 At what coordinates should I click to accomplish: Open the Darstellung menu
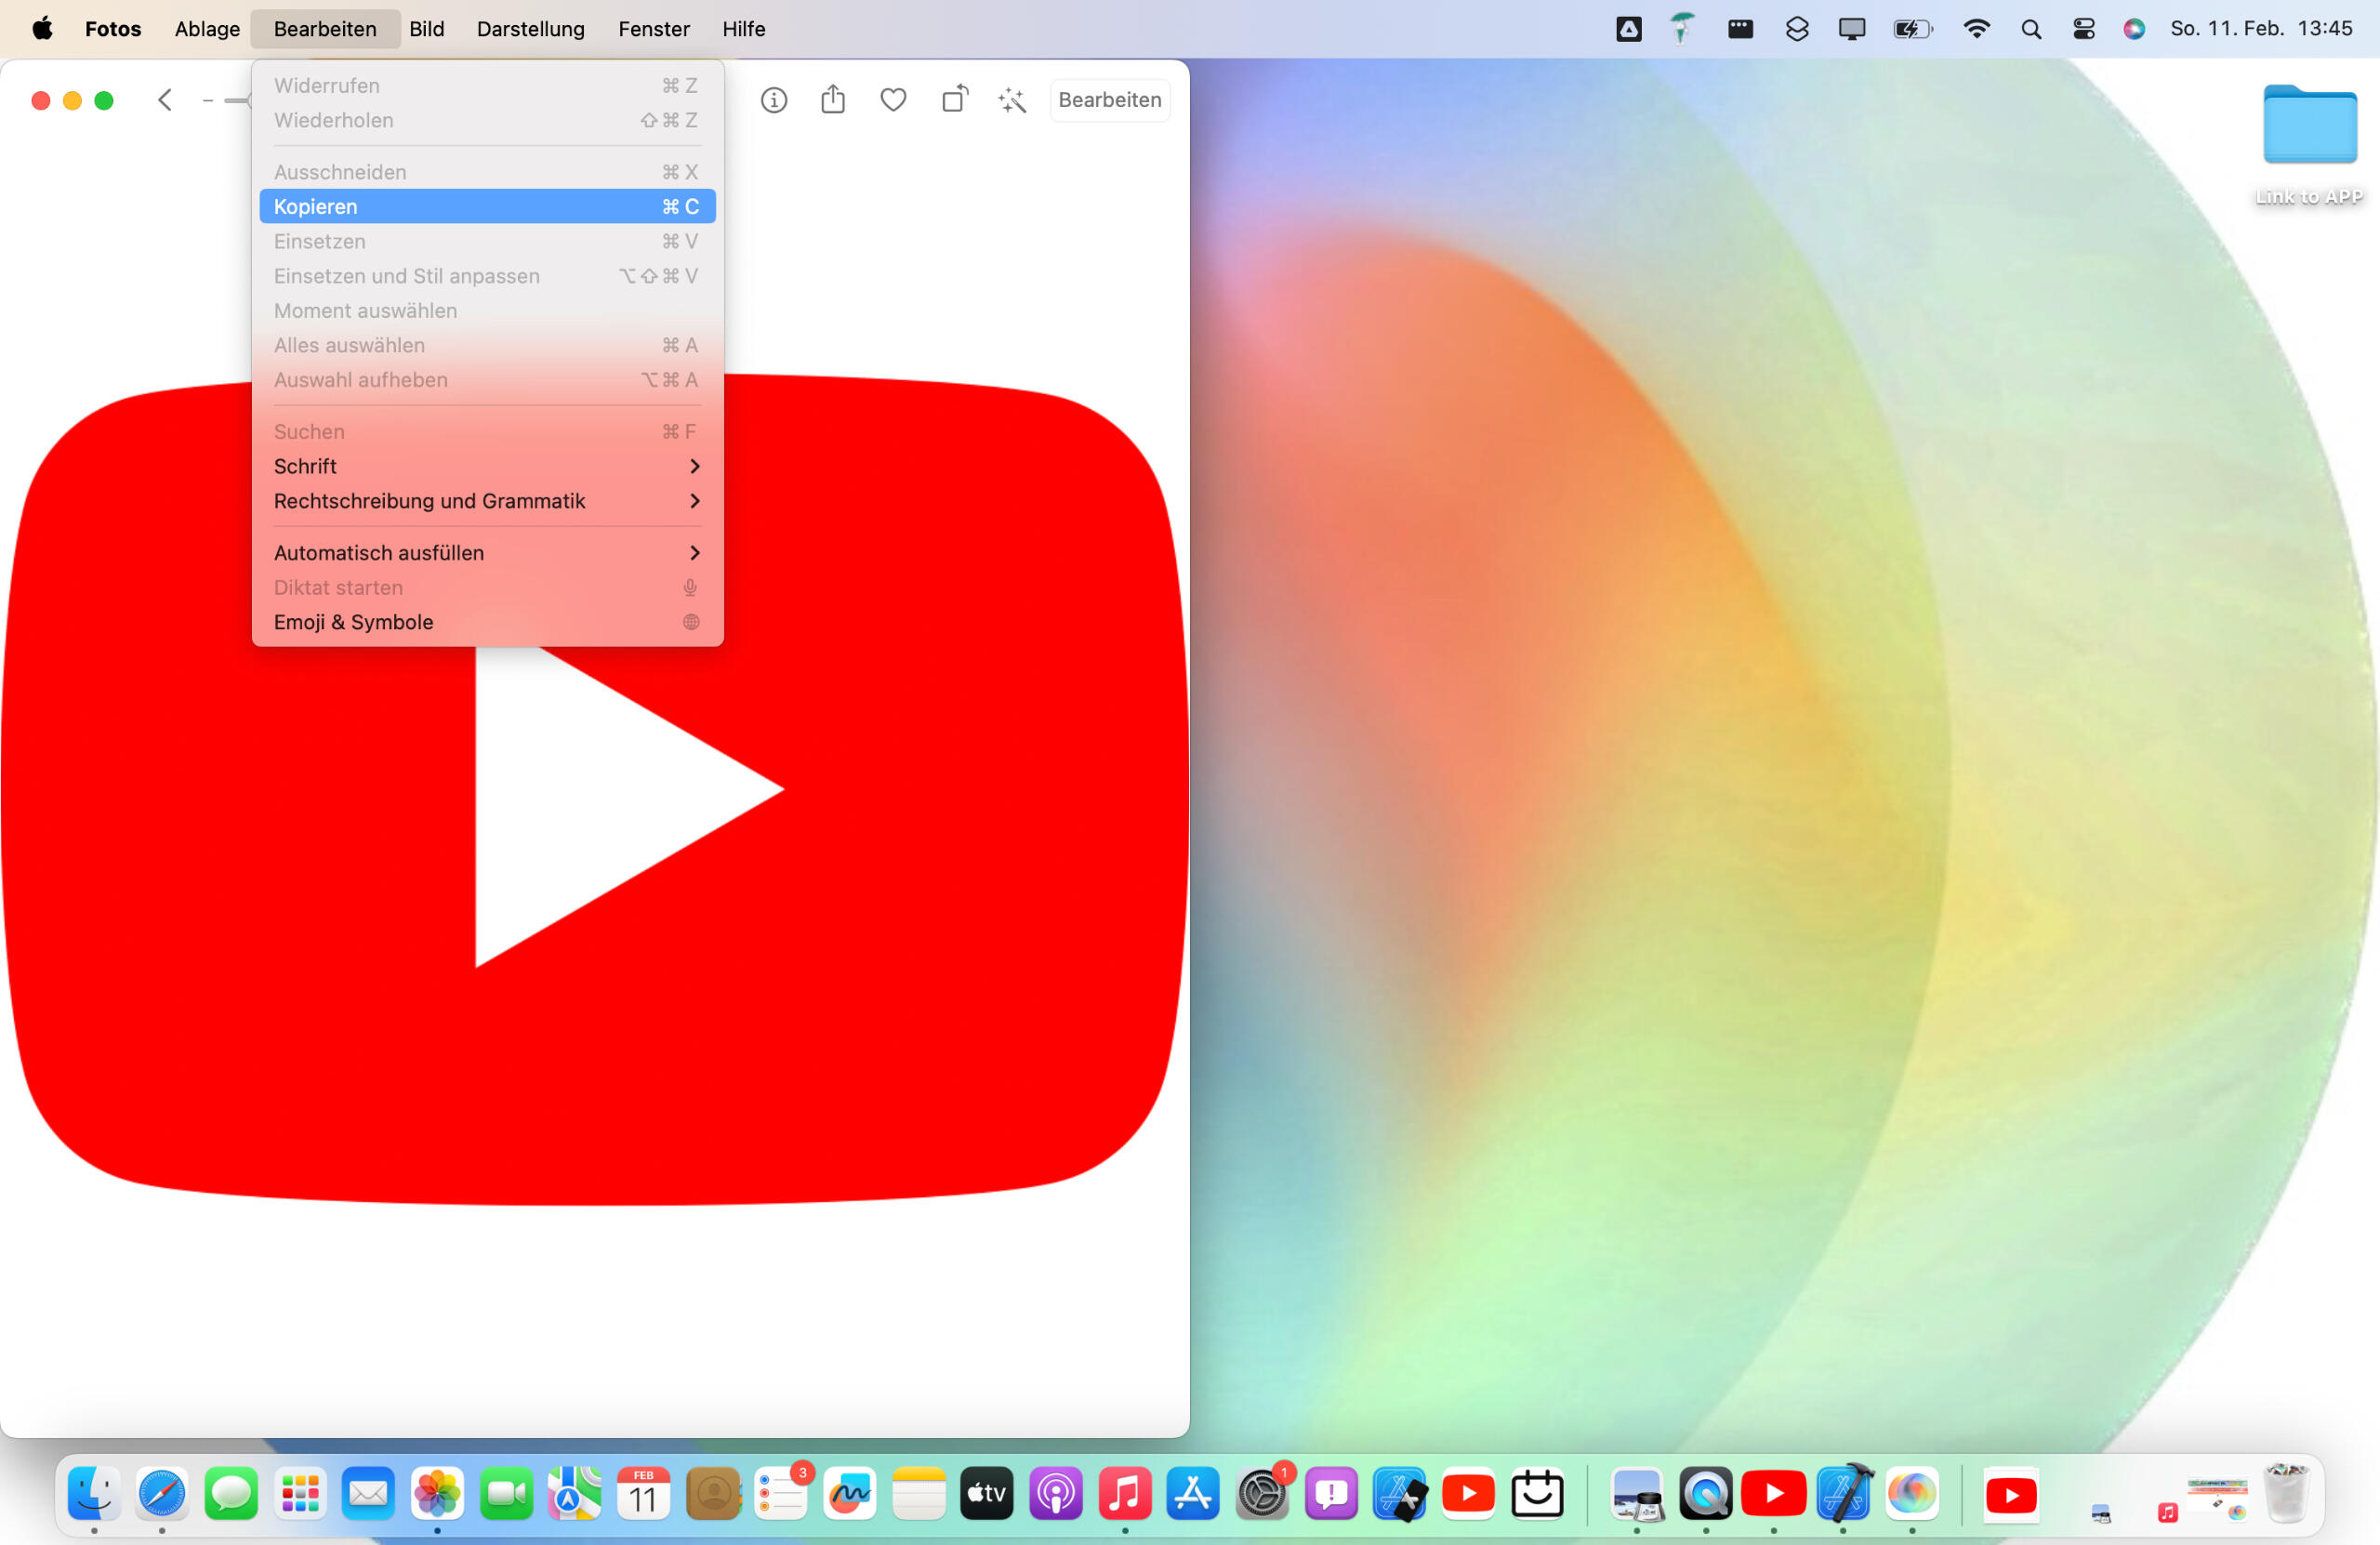530,29
